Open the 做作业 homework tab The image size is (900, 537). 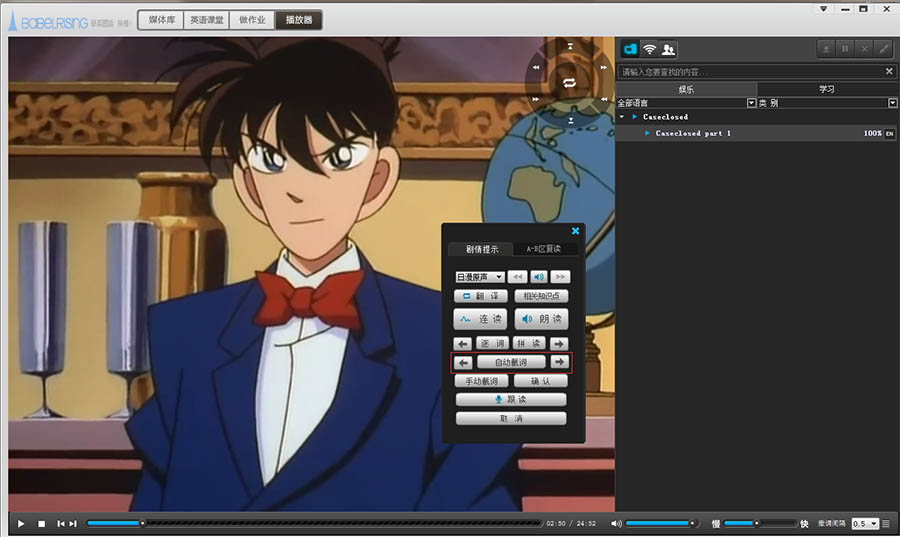click(252, 20)
